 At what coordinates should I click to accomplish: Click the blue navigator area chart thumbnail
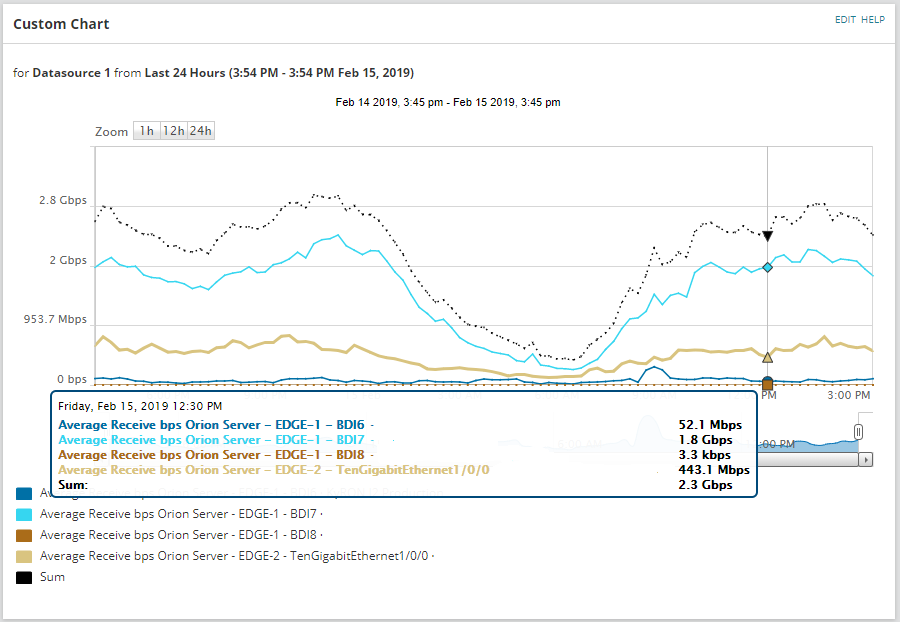[x=809, y=446]
